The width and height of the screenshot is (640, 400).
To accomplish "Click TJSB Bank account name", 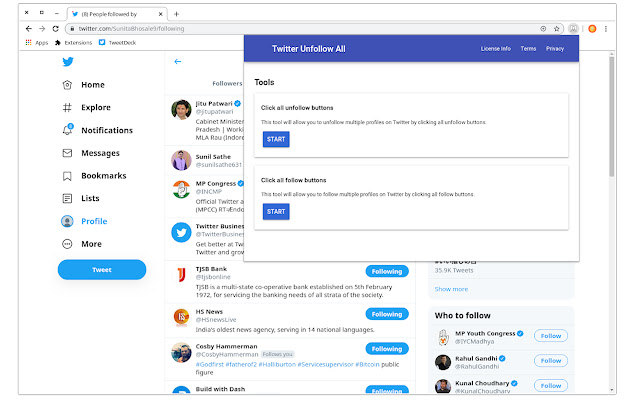I will pyautogui.click(x=211, y=269).
